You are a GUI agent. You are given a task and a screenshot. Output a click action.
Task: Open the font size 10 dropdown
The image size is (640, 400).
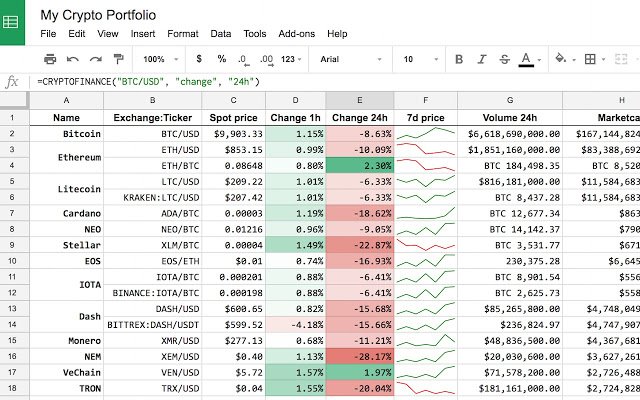pos(420,59)
